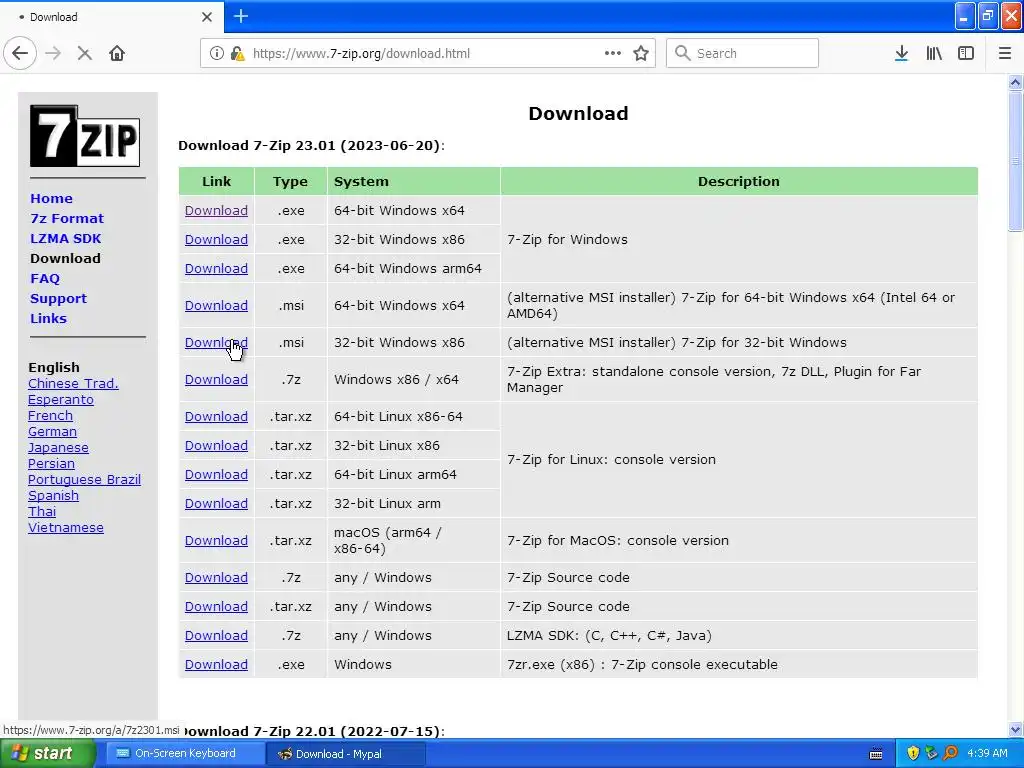Download .exe for 32-bit Windows x86

[x=216, y=240]
